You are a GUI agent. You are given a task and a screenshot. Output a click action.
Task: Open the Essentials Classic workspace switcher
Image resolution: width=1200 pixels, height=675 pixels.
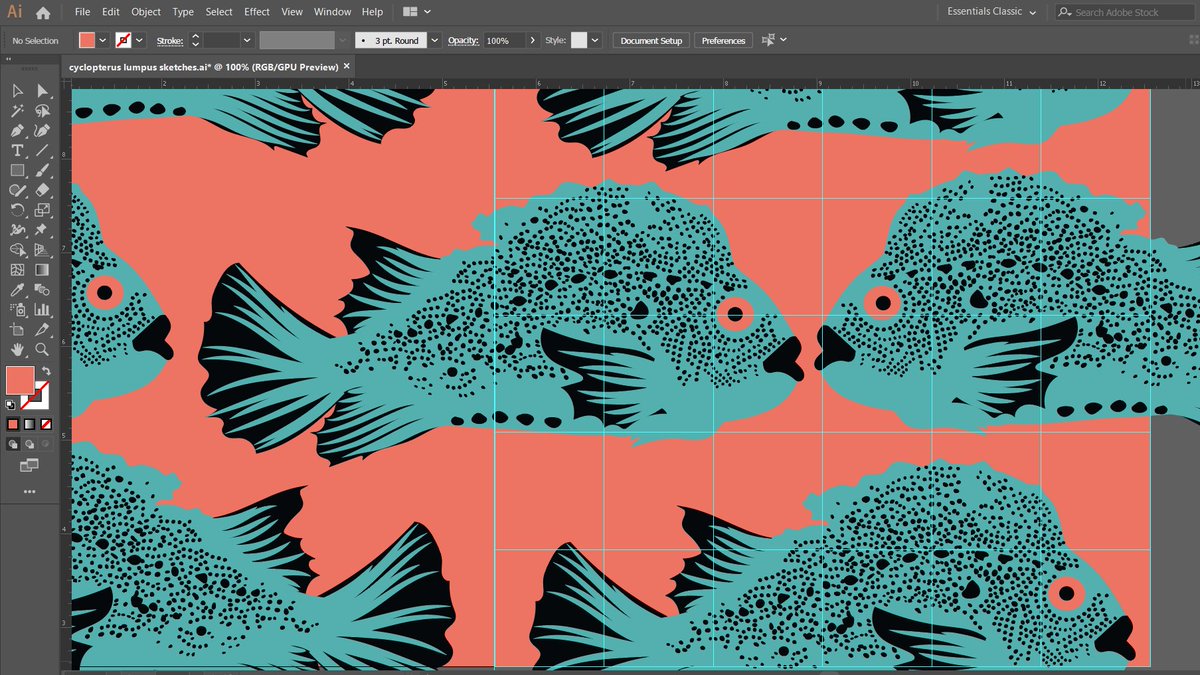(992, 12)
